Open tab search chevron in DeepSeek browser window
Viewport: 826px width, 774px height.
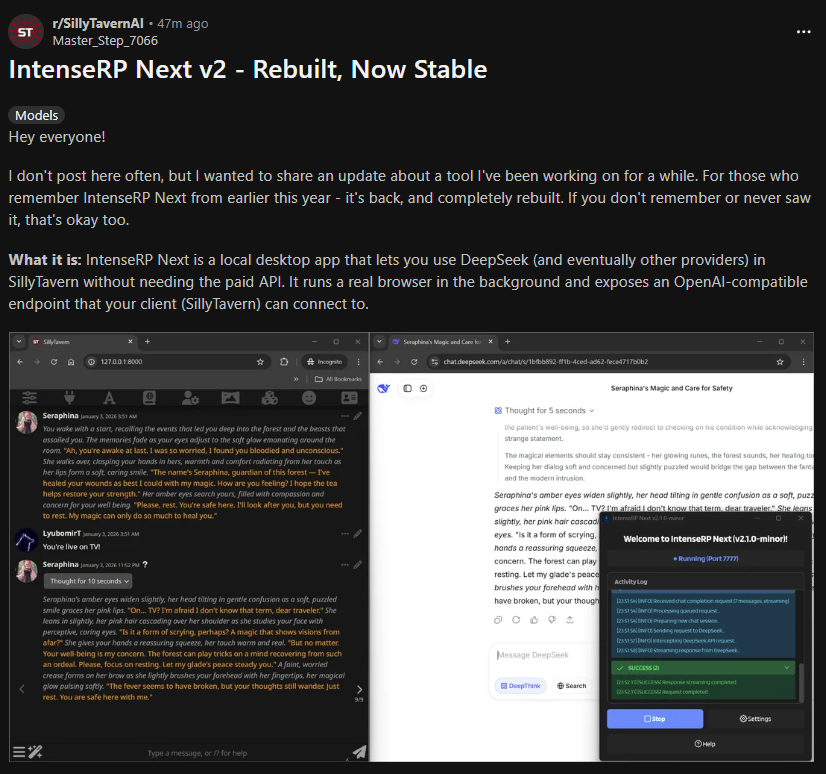point(379,341)
